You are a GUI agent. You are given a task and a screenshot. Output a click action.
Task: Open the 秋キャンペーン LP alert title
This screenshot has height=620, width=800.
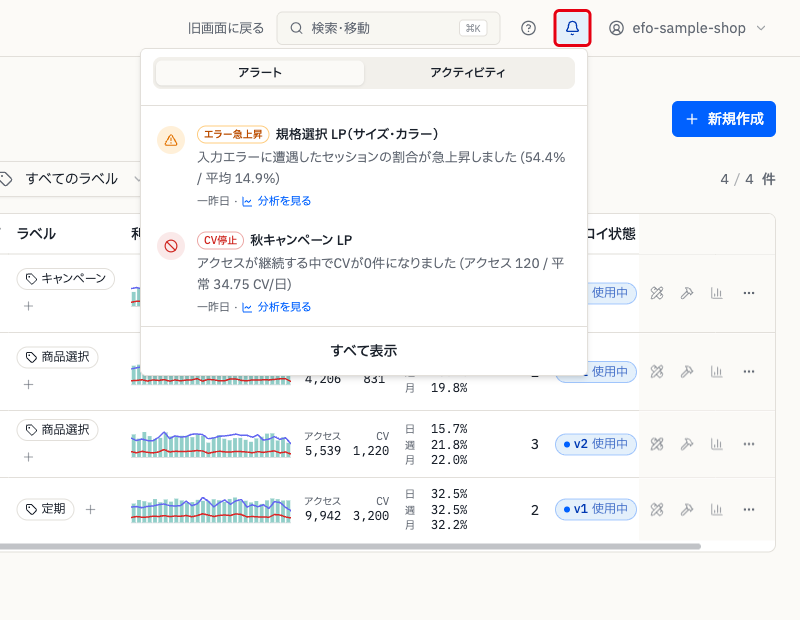point(301,240)
